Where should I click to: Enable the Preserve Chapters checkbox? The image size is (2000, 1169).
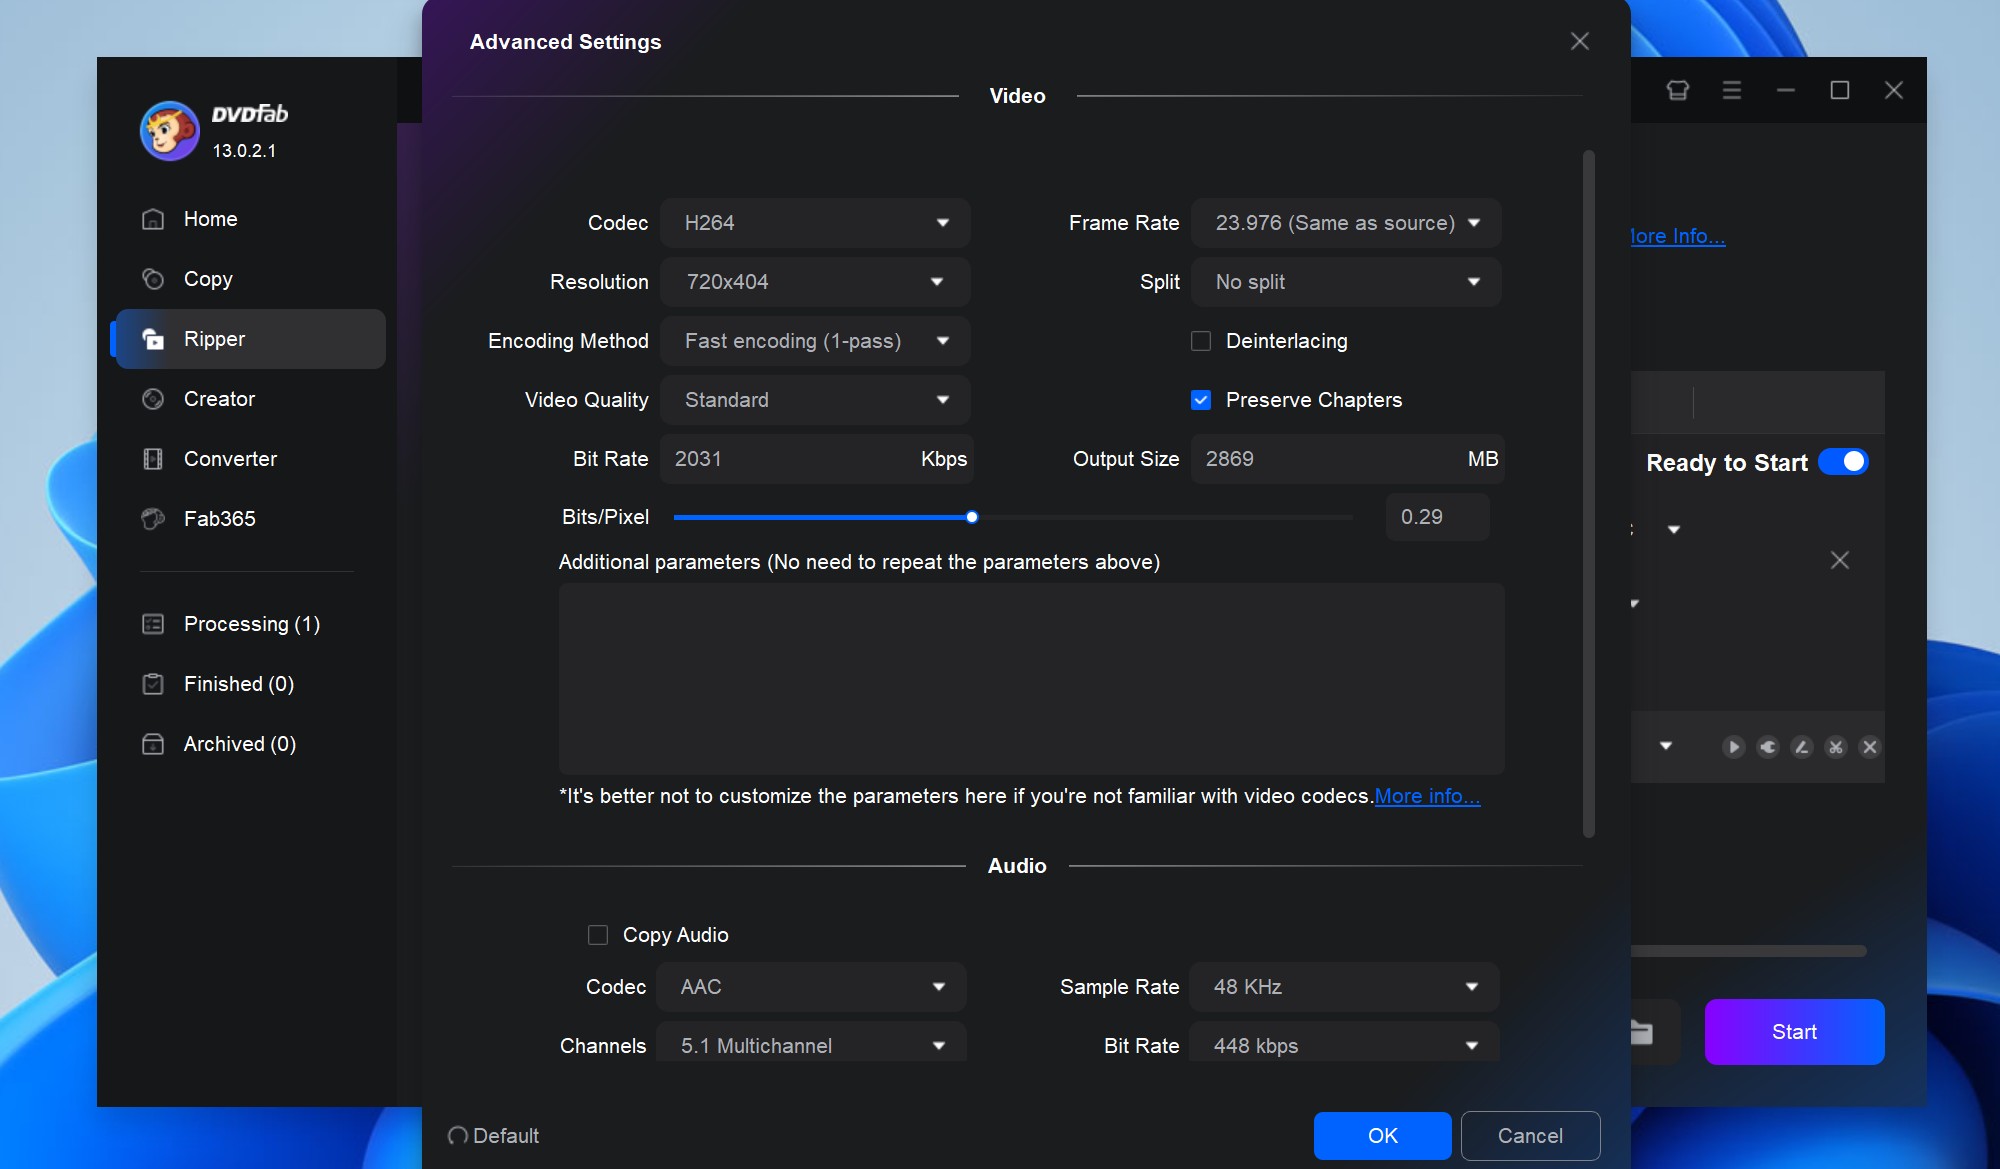pyautogui.click(x=1201, y=399)
